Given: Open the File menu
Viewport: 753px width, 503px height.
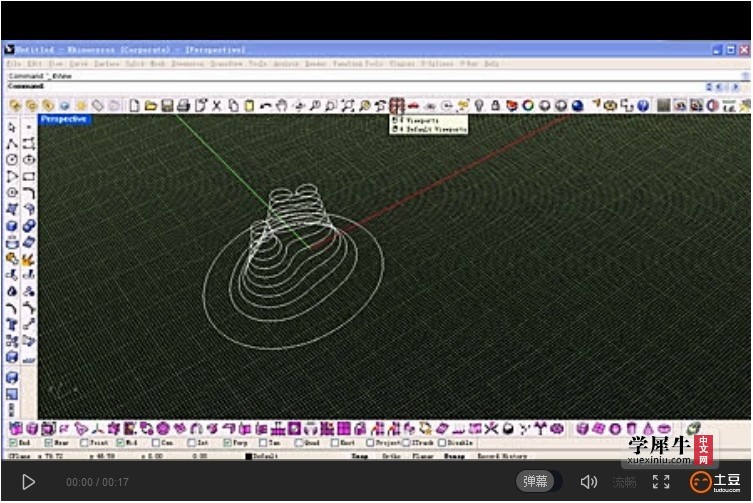Looking at the screenshot, I should 13,63.
